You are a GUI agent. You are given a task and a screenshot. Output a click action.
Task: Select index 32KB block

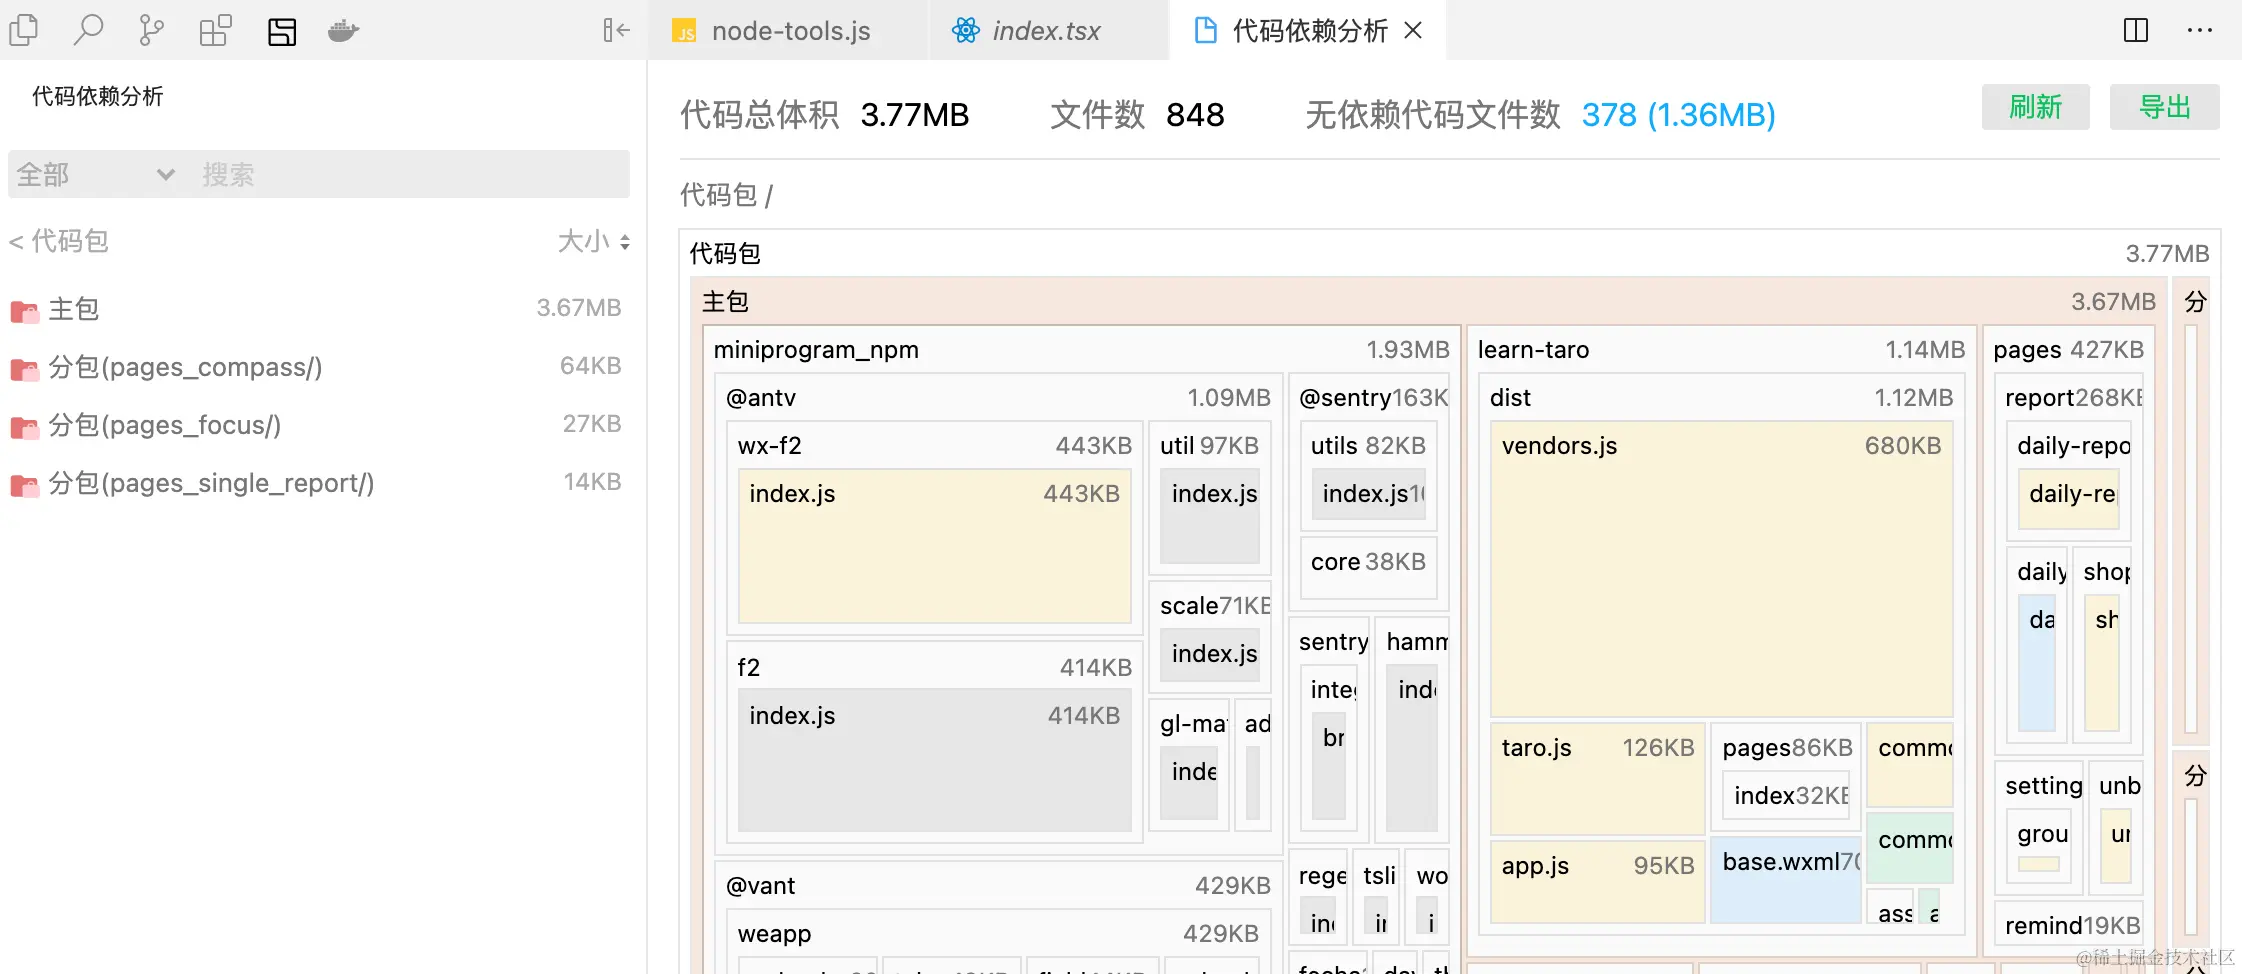tap(1785, 795)
